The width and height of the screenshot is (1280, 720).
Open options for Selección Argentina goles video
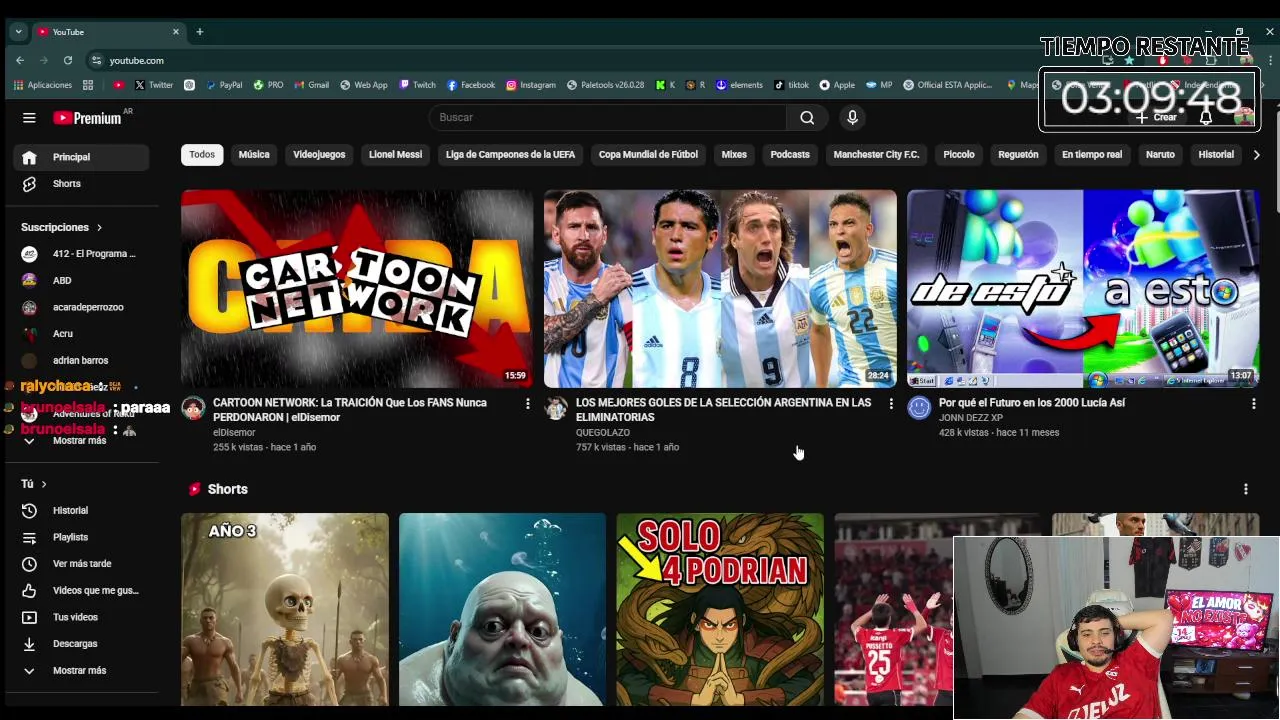click(891, 403)
